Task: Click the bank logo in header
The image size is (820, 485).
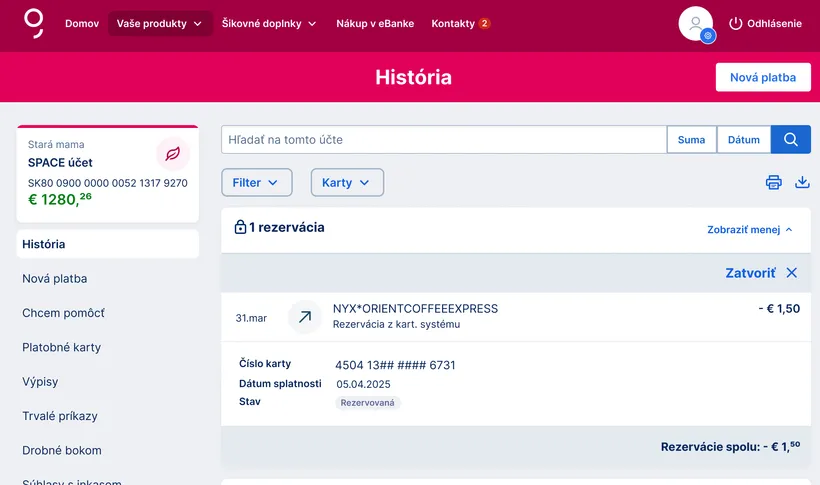Action: click(34, 22)
